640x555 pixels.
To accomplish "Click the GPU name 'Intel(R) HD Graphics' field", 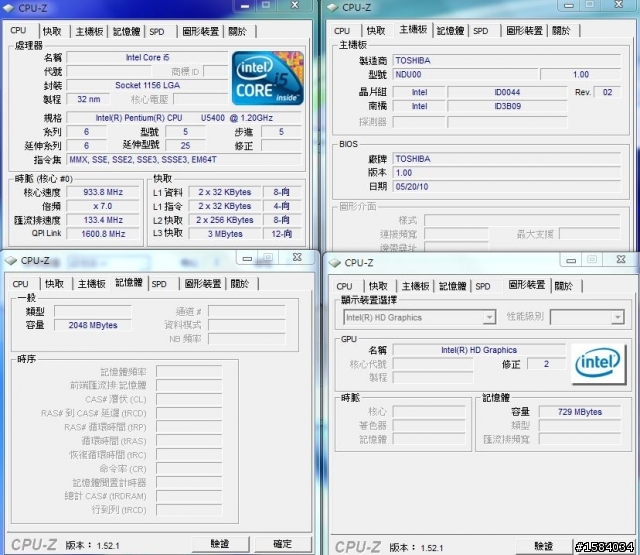I will tap(479, 350).
